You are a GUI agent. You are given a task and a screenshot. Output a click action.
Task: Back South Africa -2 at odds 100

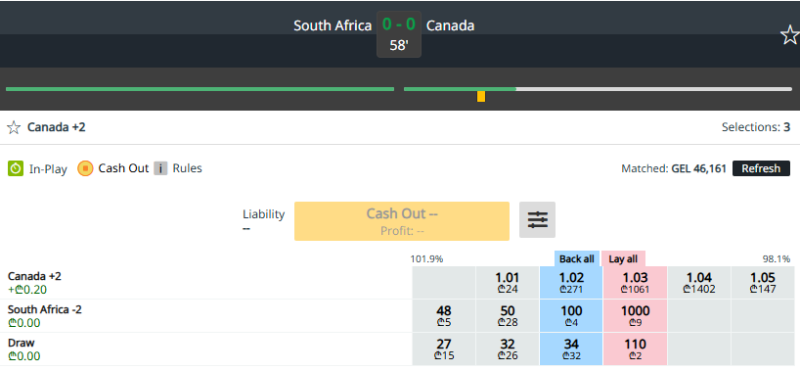click(571, 316)
